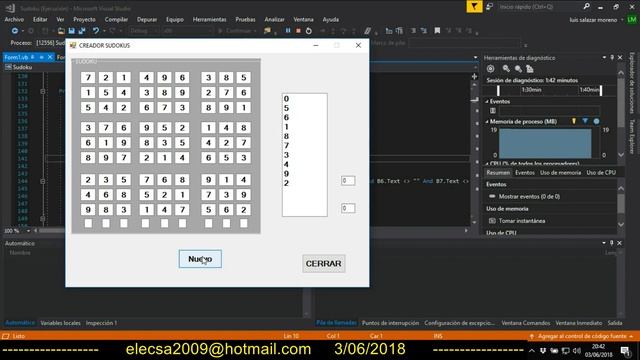This screenshot has height=360, width=640.
Task: Open the Ventana Inmediato tab
Action: point(579,323)
